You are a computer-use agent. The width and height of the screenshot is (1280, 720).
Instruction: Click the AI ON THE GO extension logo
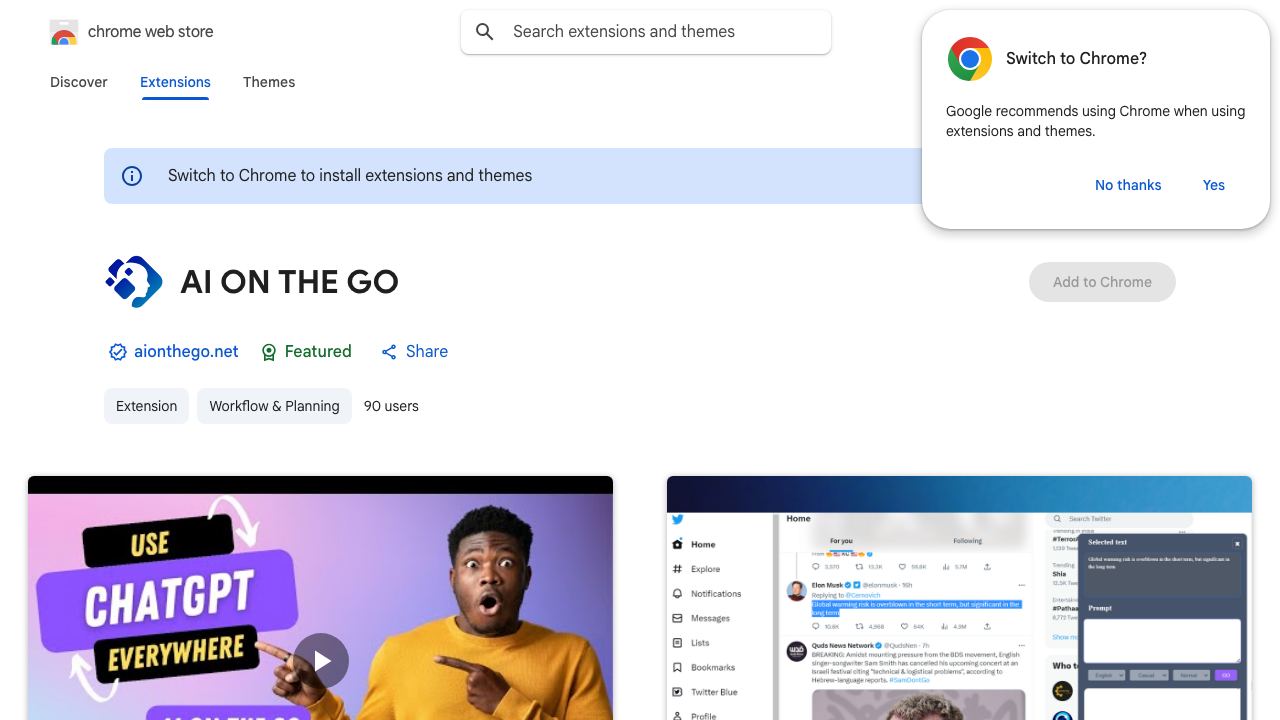134,282
